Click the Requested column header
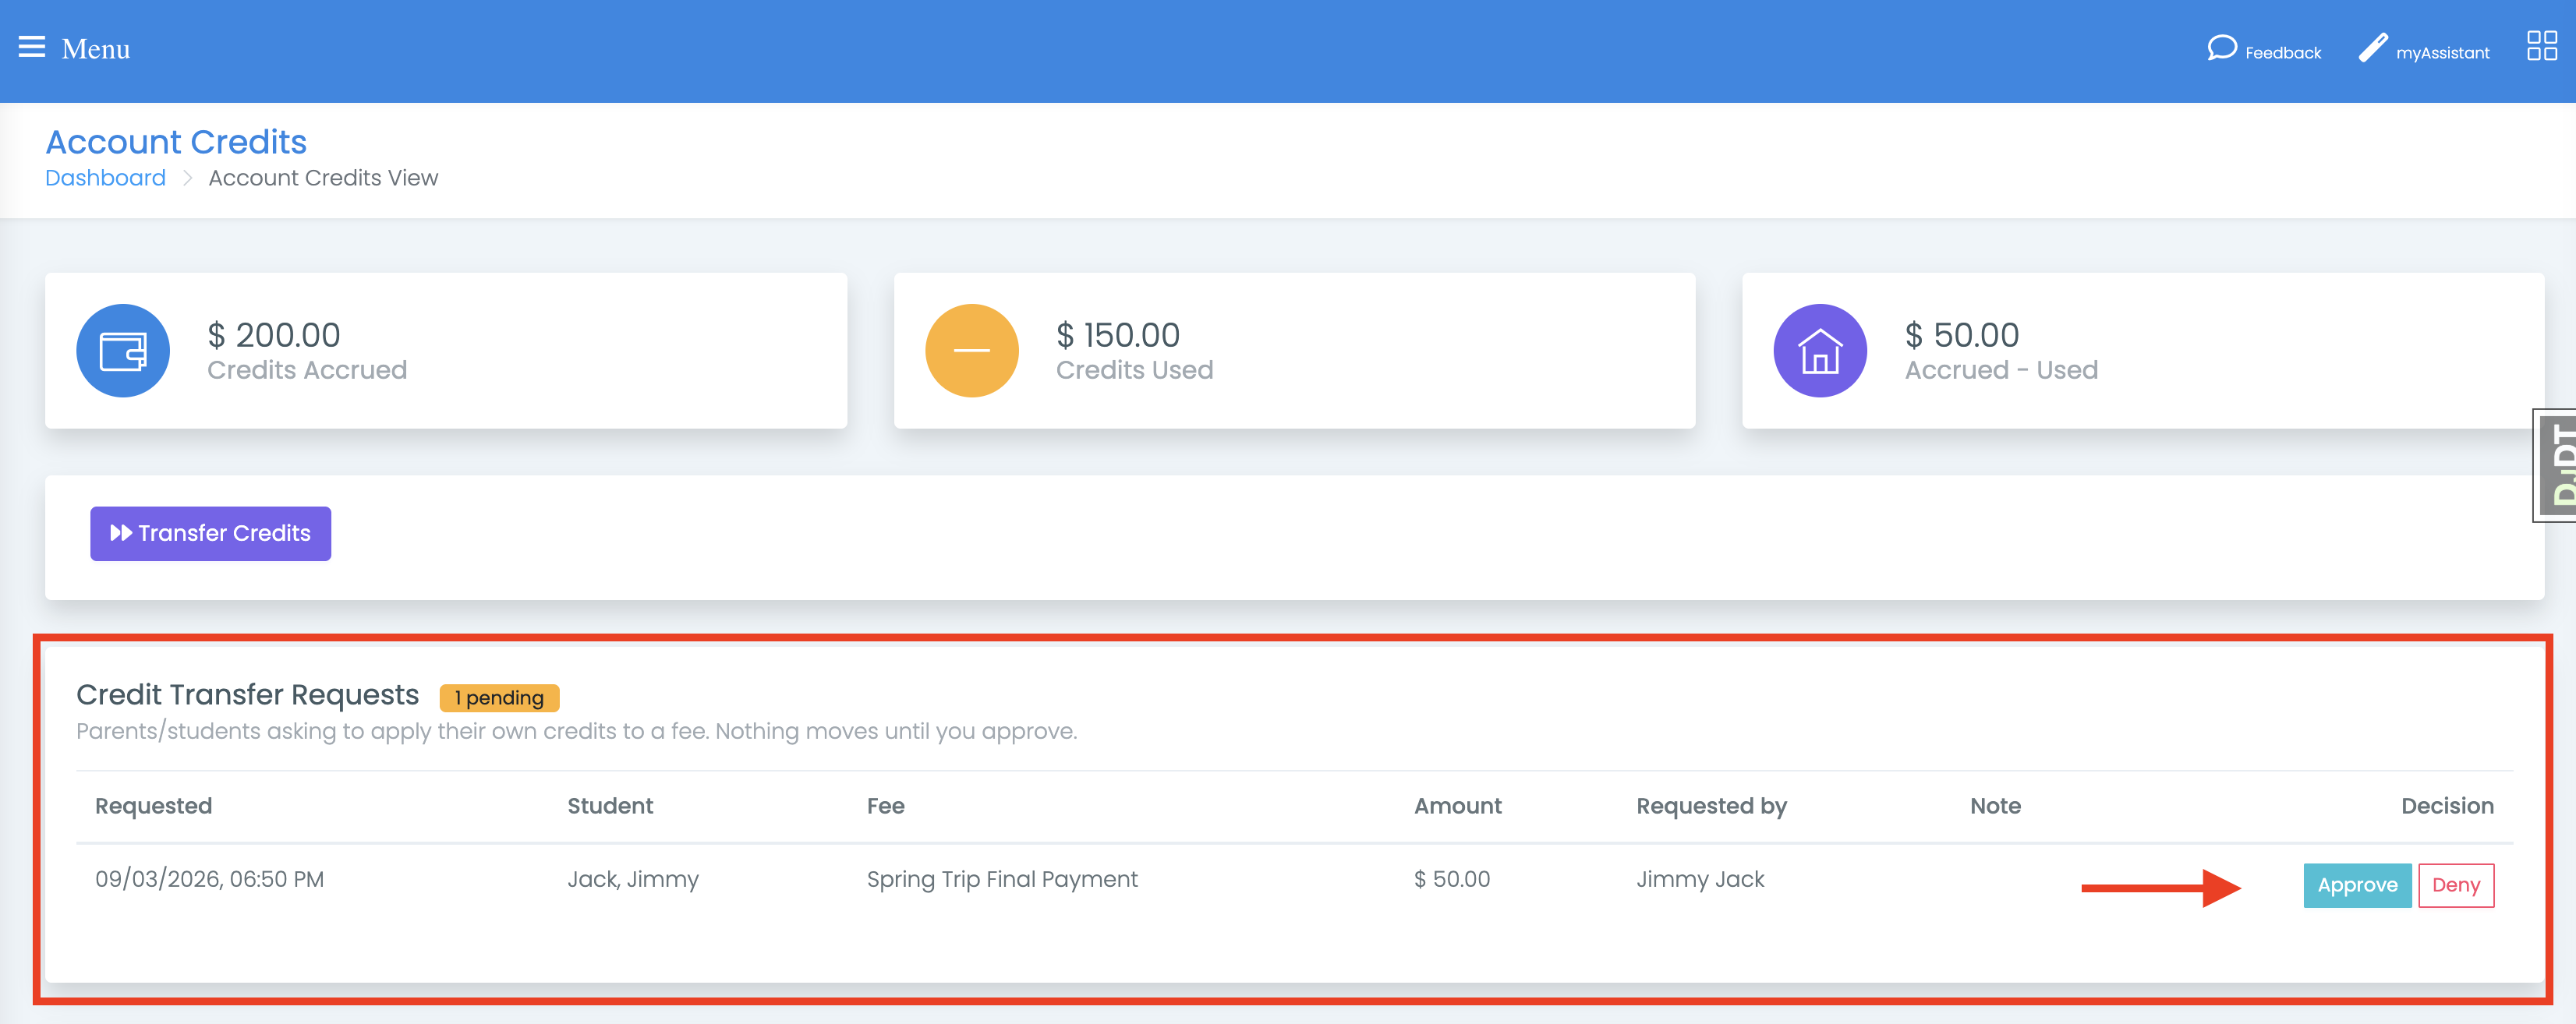 (x=153, y=806)
